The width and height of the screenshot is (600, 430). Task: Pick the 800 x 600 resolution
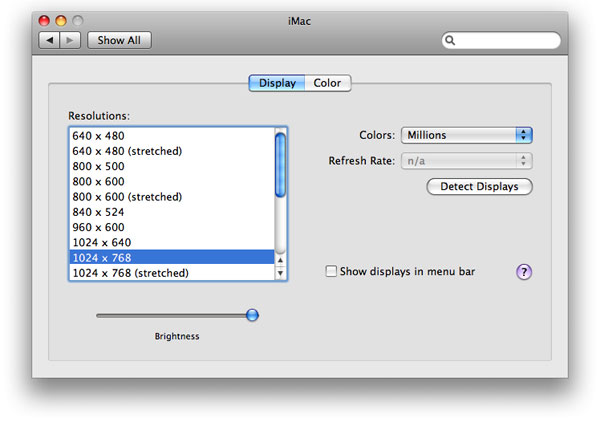[x=172, y=181]
